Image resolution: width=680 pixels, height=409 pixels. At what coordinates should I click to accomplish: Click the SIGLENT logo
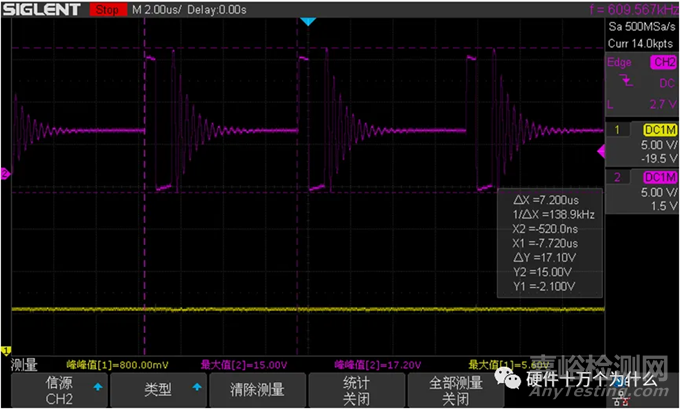(x=43, y=9)
